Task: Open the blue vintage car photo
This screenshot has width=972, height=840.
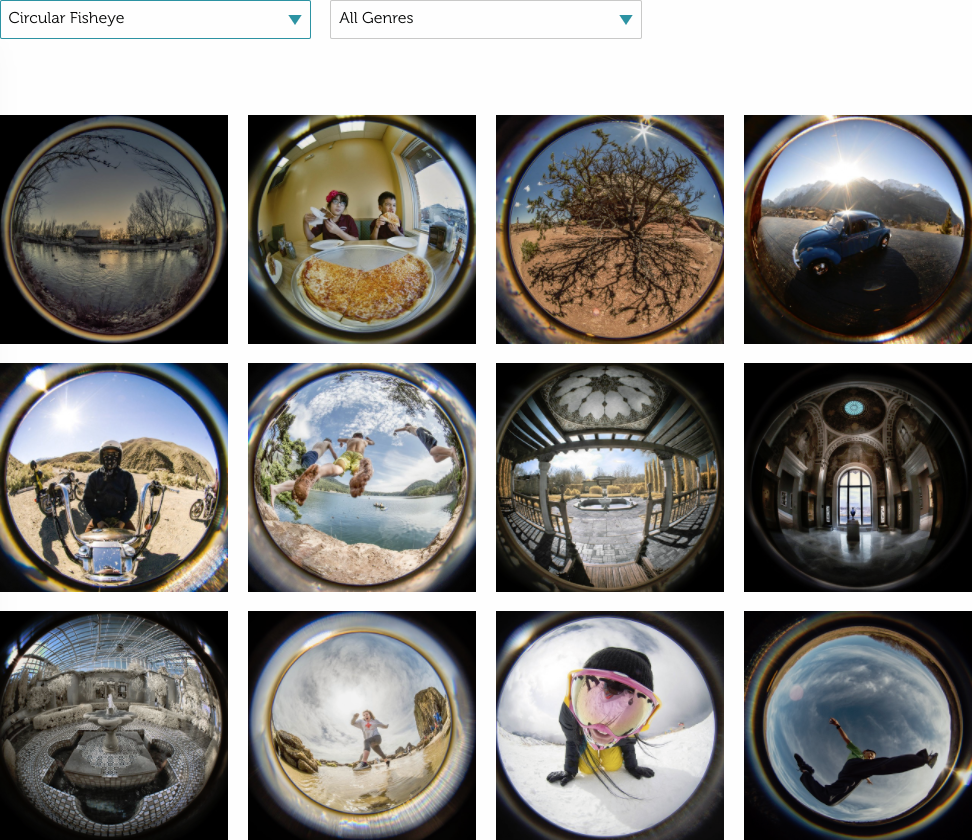Action: (x=858, y=229)
